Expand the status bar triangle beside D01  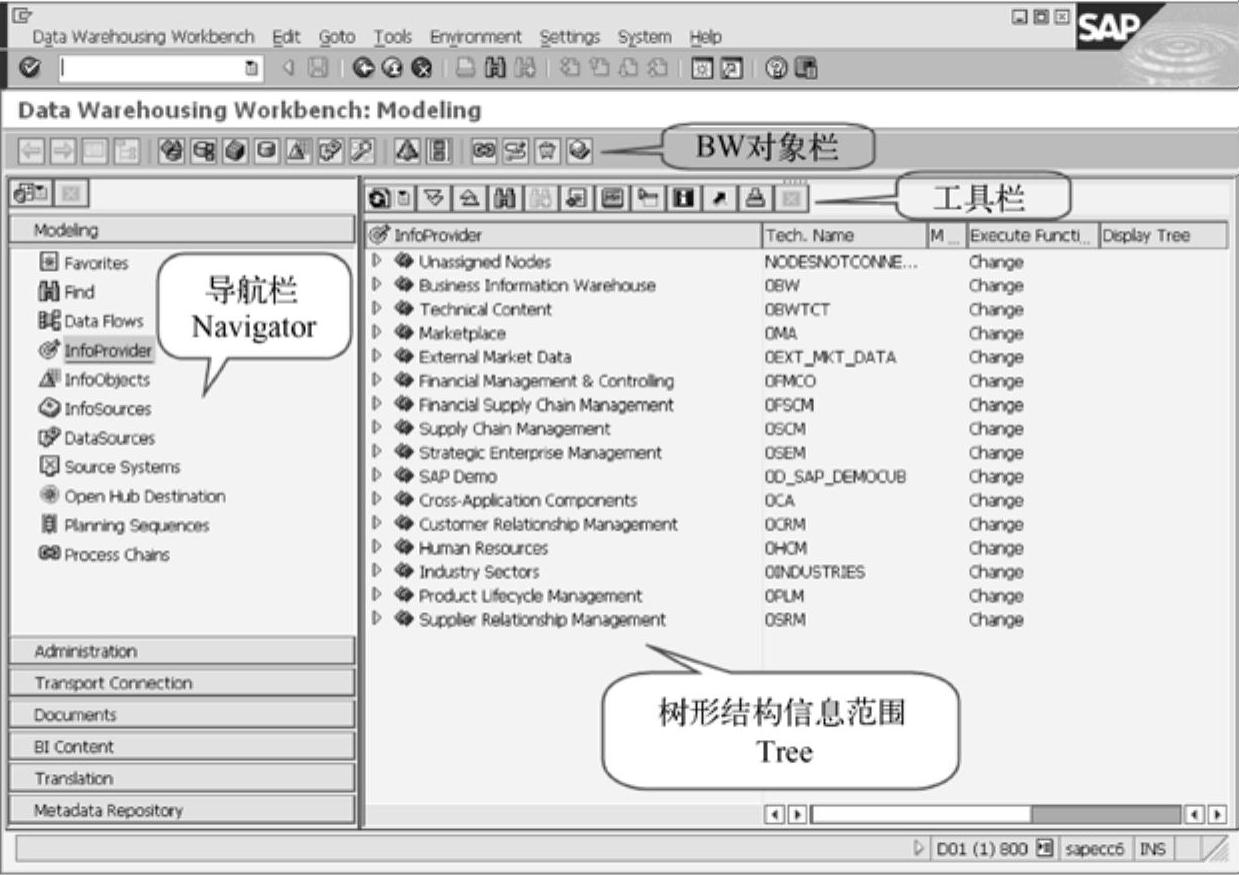(x=921, y=849)
